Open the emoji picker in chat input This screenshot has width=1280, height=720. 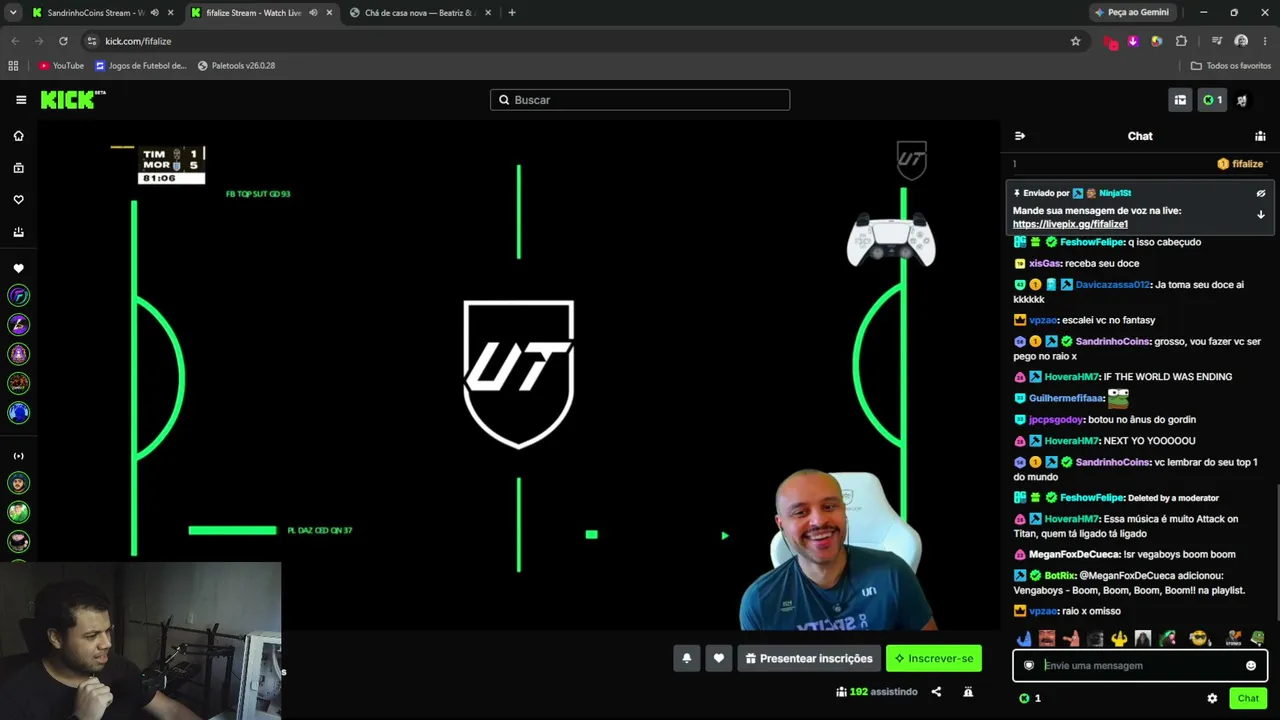[x=1251, y=666]
